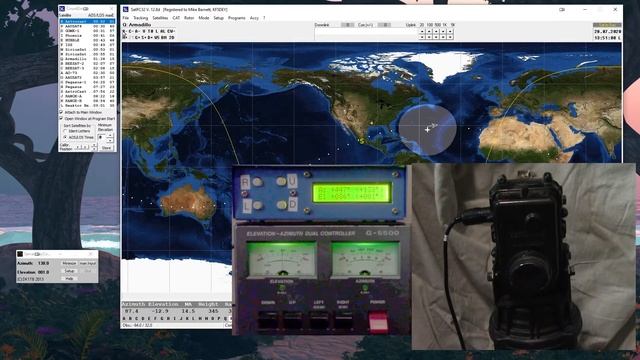The image size is (640, 360).
Task: Increase uplink by the 100 Hz step
Action: 429,31
